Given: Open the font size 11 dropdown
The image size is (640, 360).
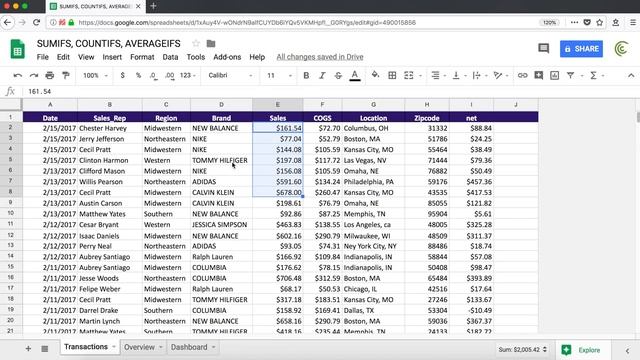Looking at the screenshot, I should [x=280, y=76].
